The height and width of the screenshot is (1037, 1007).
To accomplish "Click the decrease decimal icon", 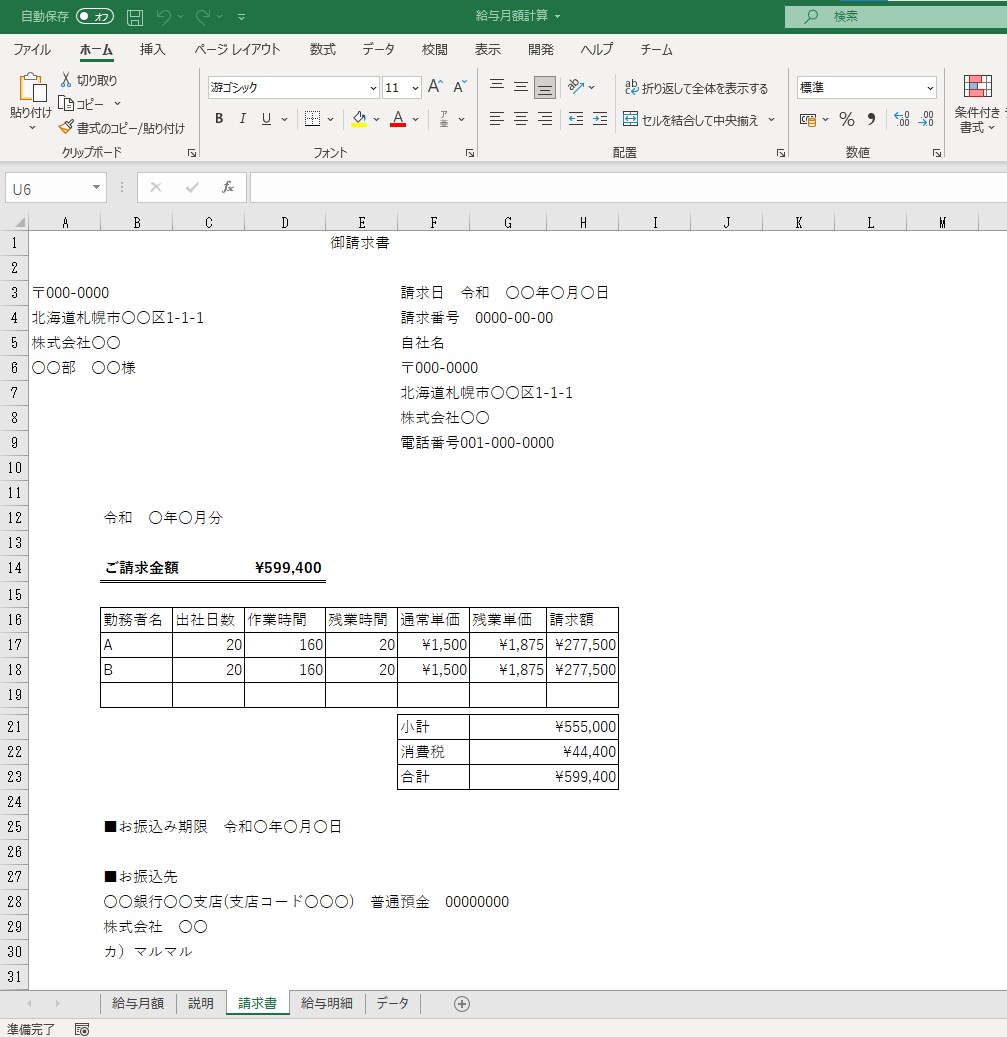I will point(926,119).
